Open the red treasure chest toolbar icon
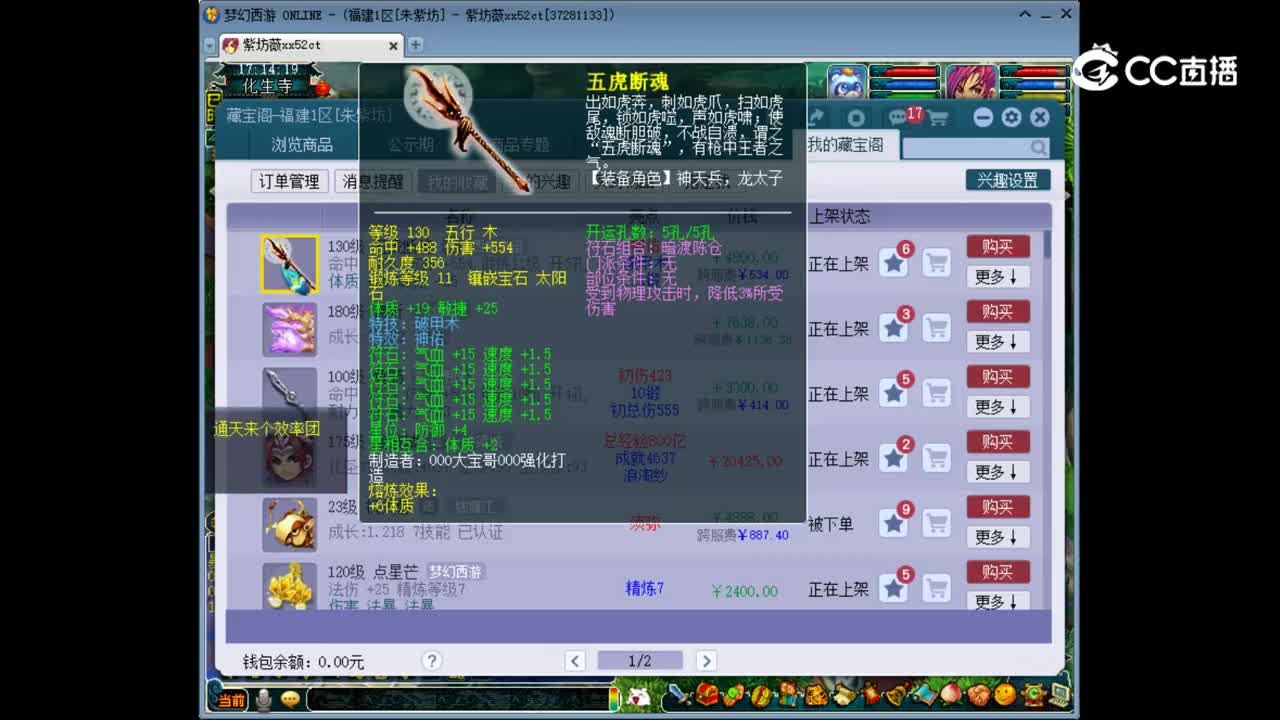The image size is (1280, 720). (x=708, y=694)
